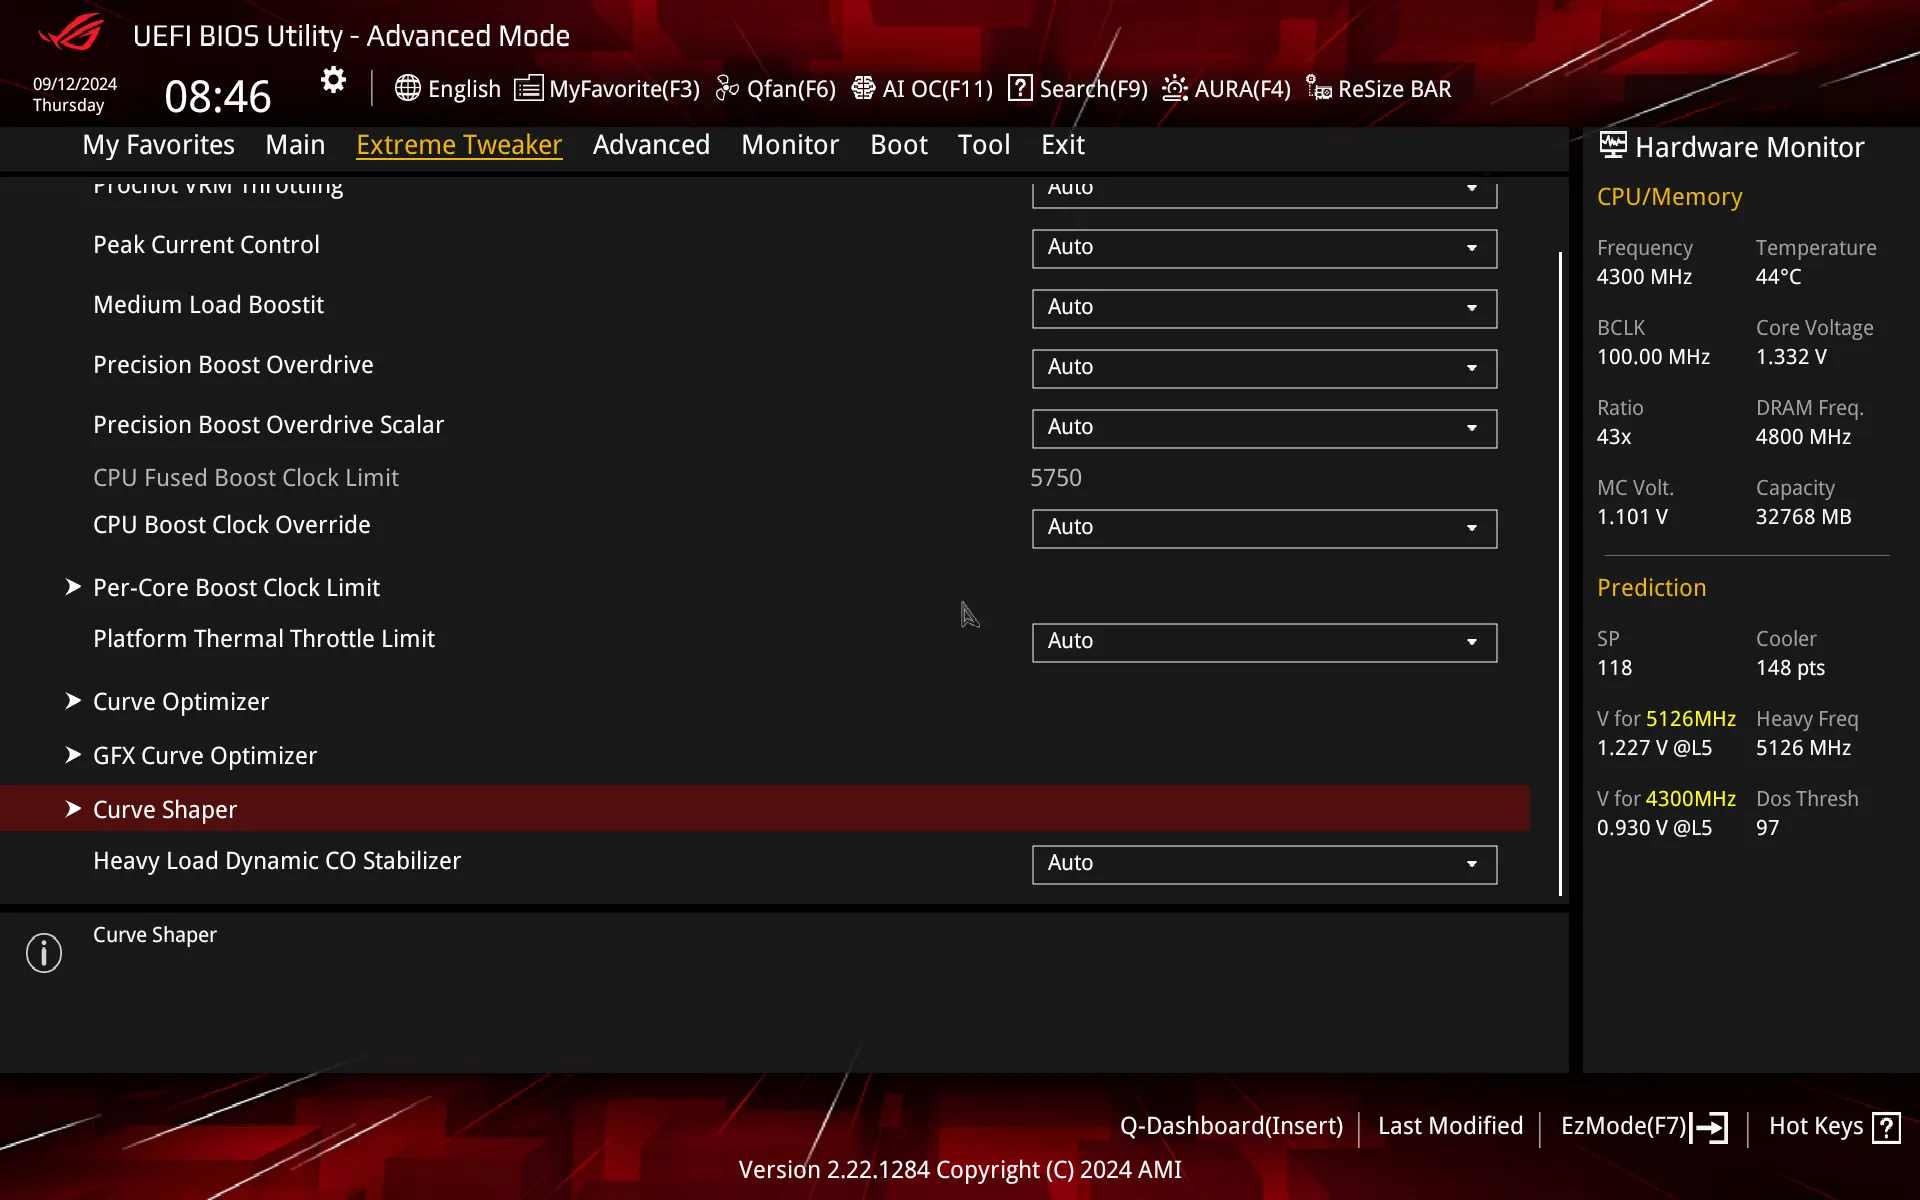Switch to the Monitor tab
The image size is (1920, 1200).
click(x=789, y=145)
